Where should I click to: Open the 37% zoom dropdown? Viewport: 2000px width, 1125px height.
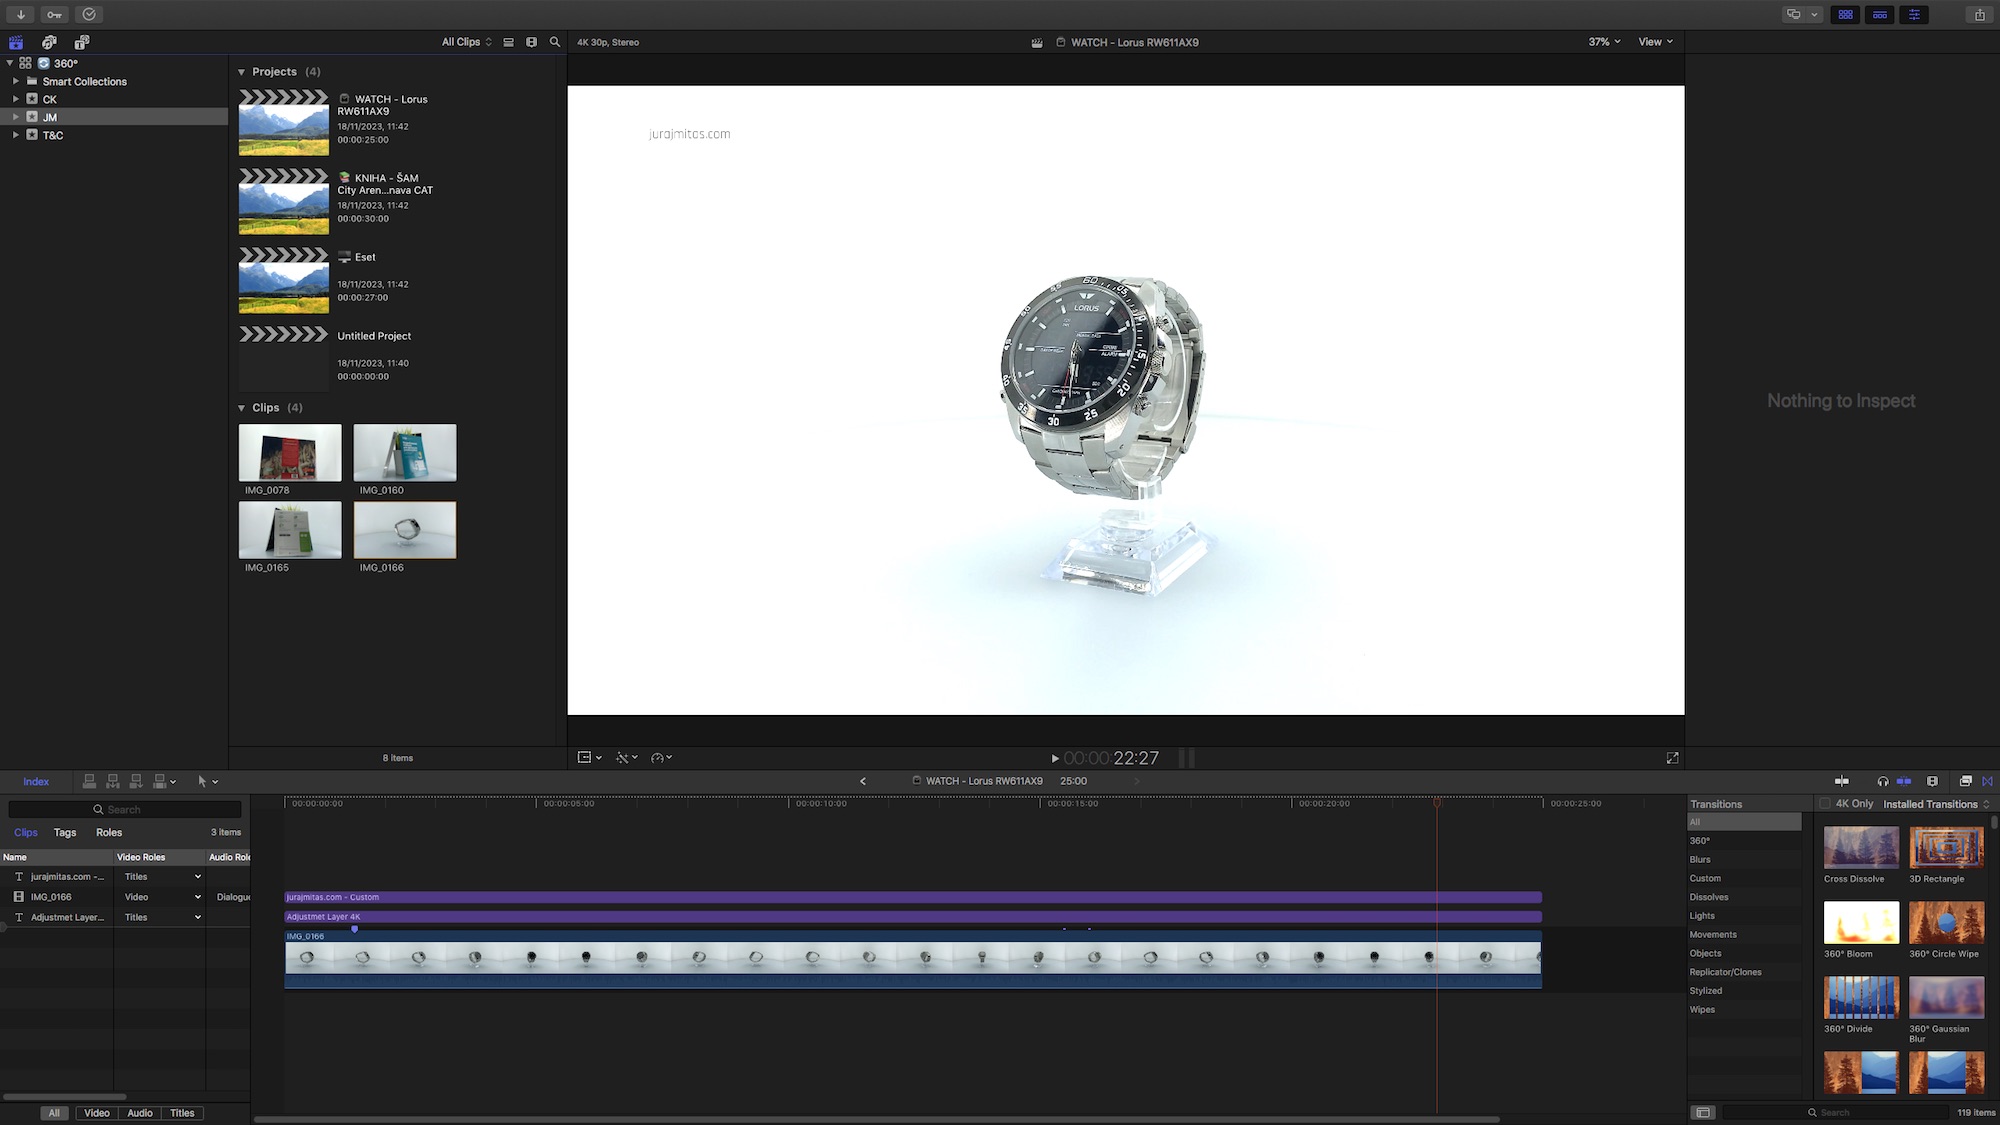tap(1604, 42)
